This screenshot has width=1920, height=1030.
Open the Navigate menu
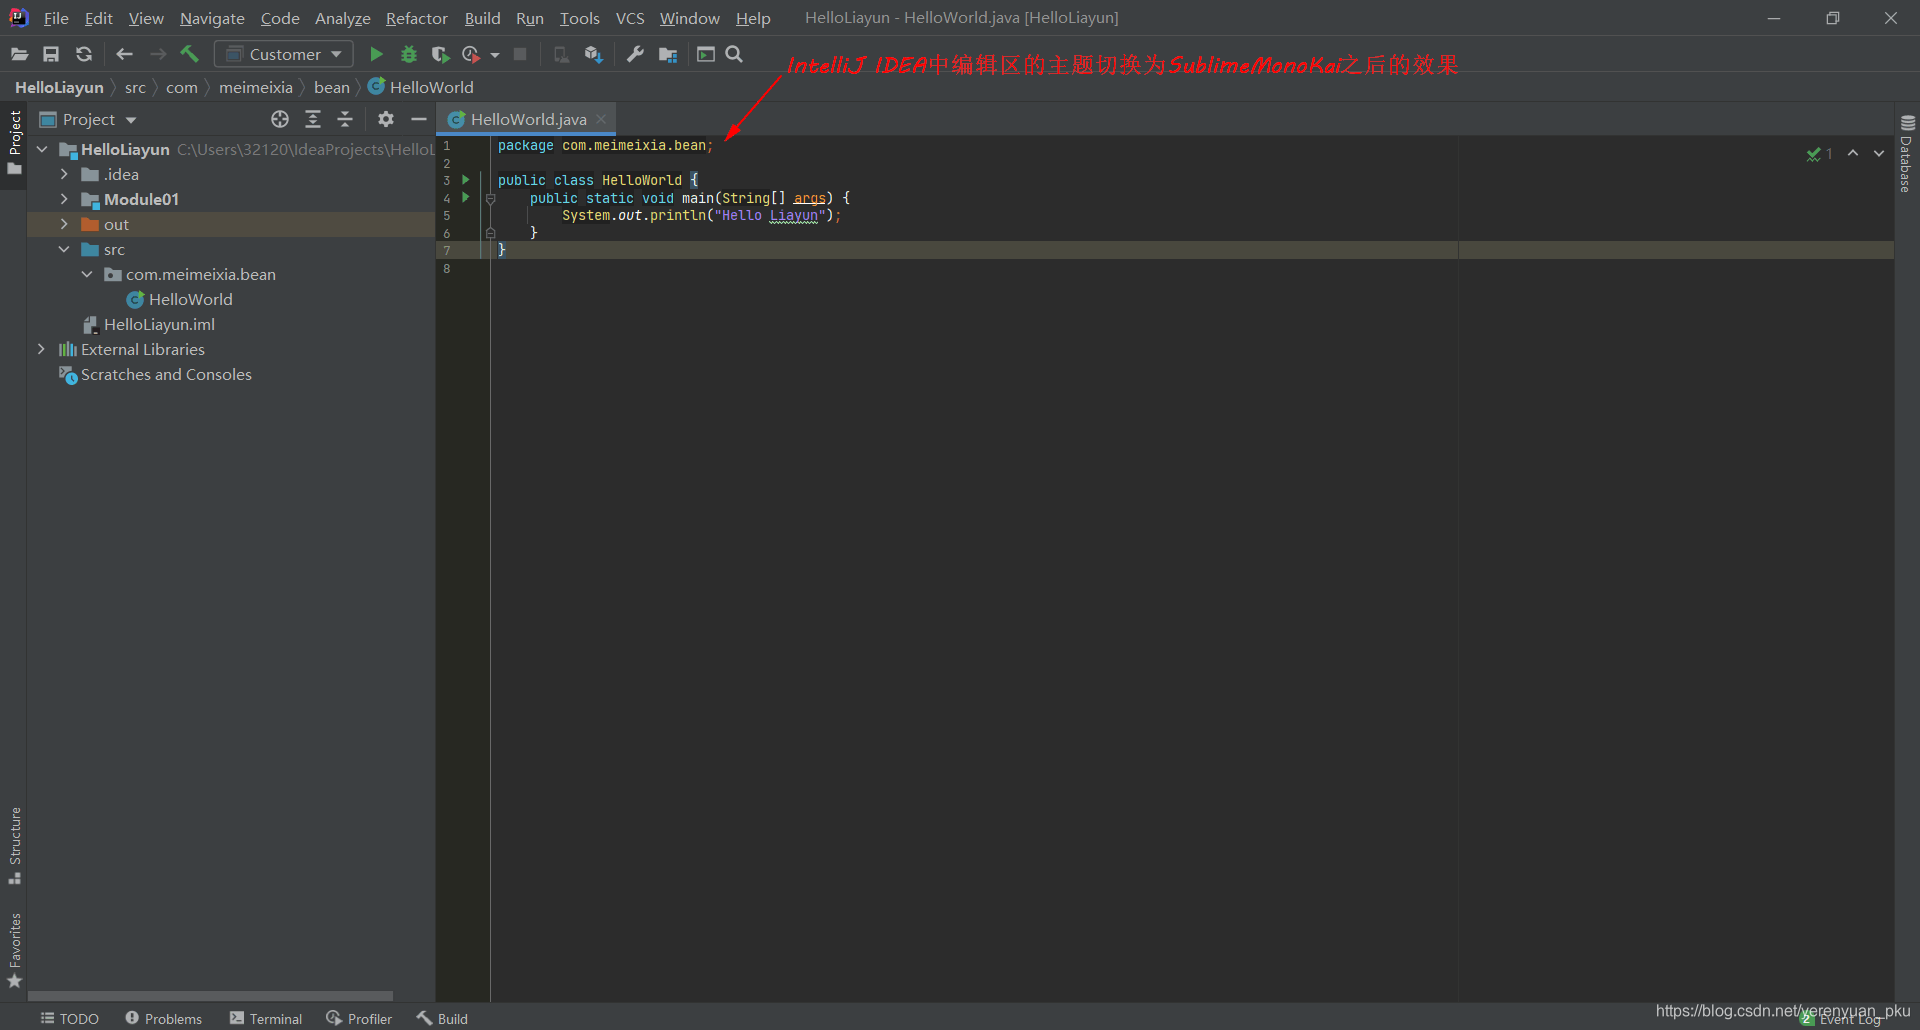coord(212,18)
